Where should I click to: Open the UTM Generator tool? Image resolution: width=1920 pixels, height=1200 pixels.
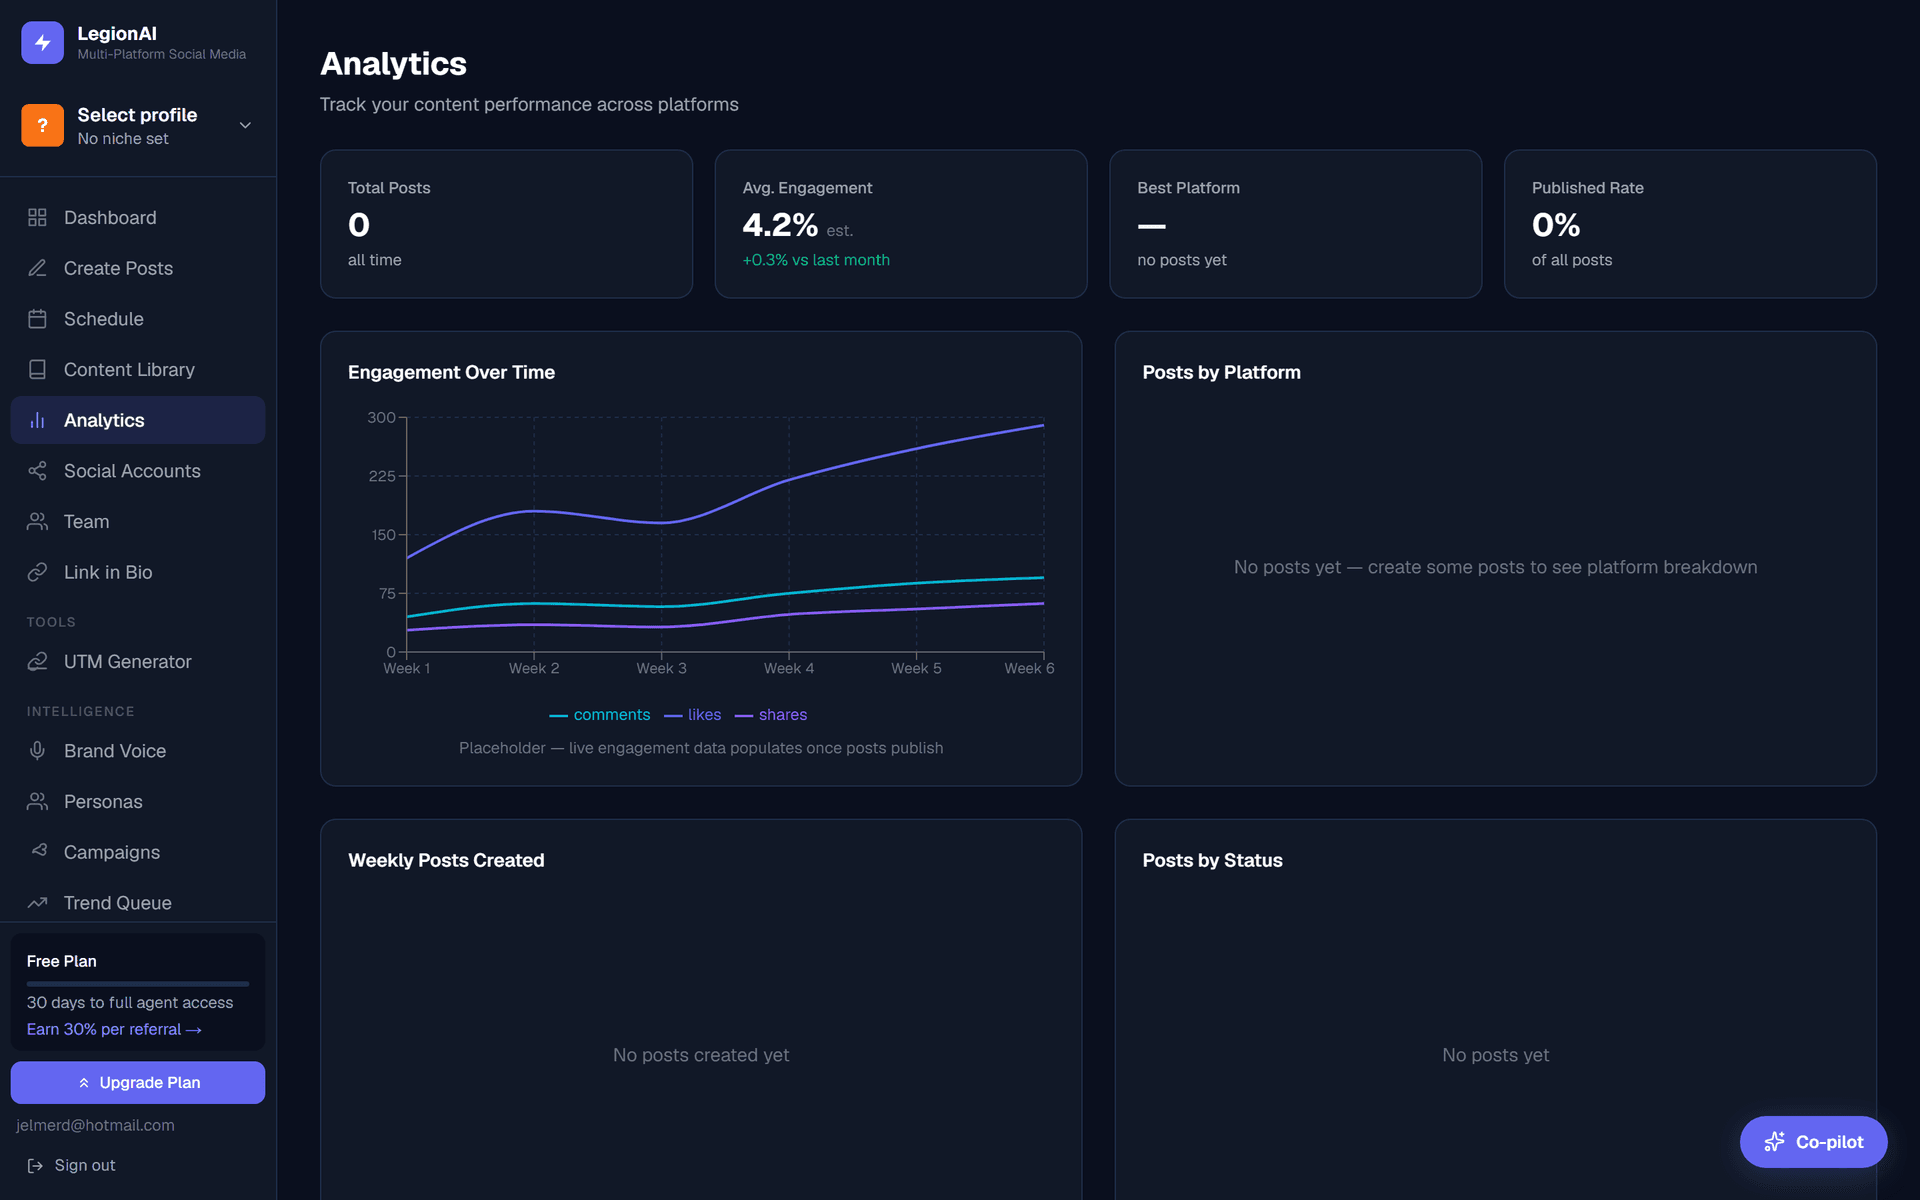coord(138,661)
